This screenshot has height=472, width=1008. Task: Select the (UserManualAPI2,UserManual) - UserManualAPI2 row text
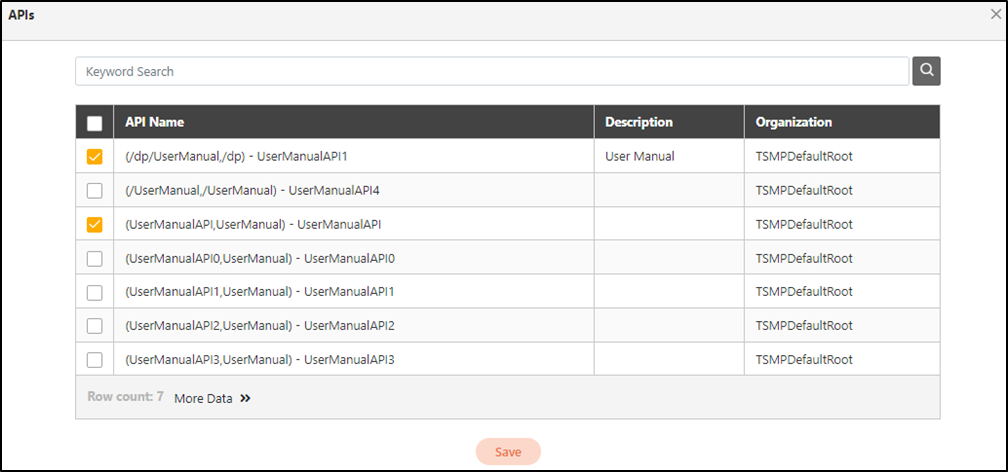(x=260, y=326)
